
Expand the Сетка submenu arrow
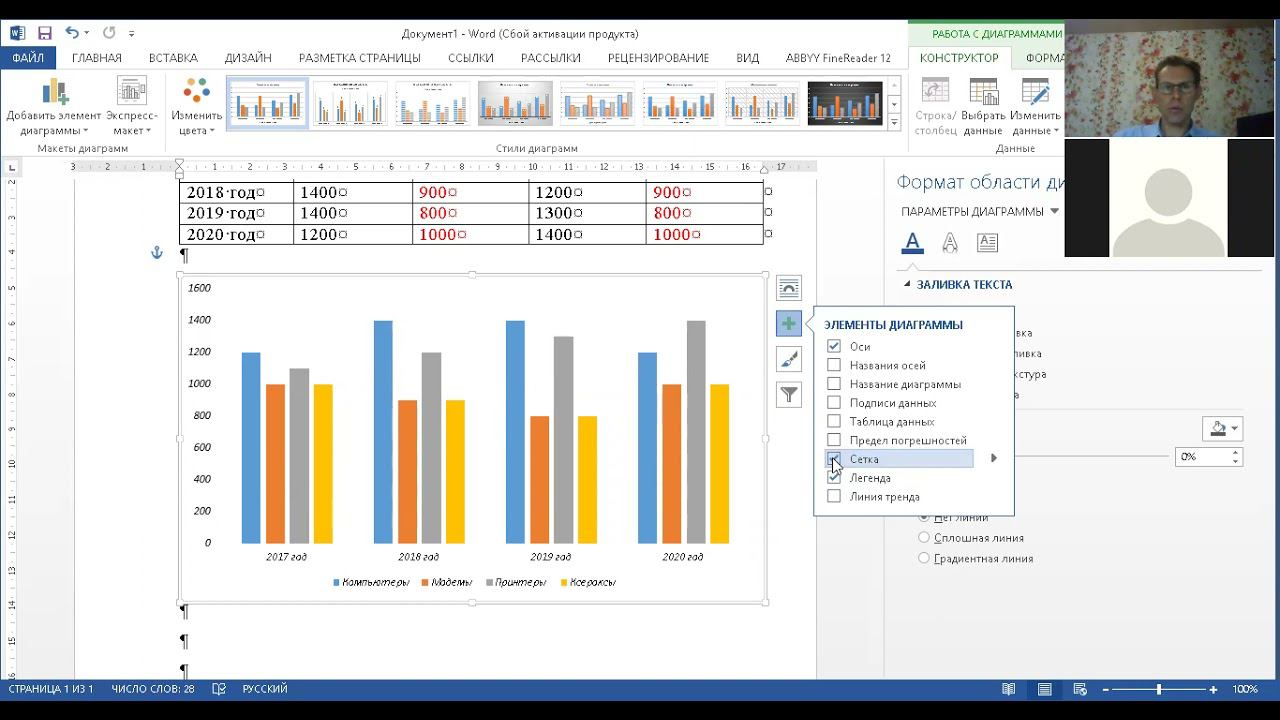pyautogui.click(x=993, y=459)
